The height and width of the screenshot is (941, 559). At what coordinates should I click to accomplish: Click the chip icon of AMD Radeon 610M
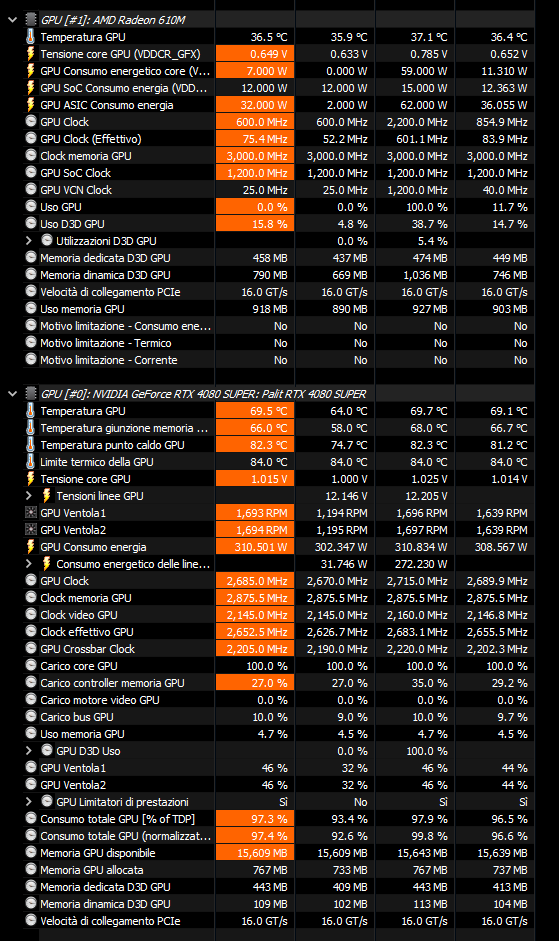click(31, 20)
